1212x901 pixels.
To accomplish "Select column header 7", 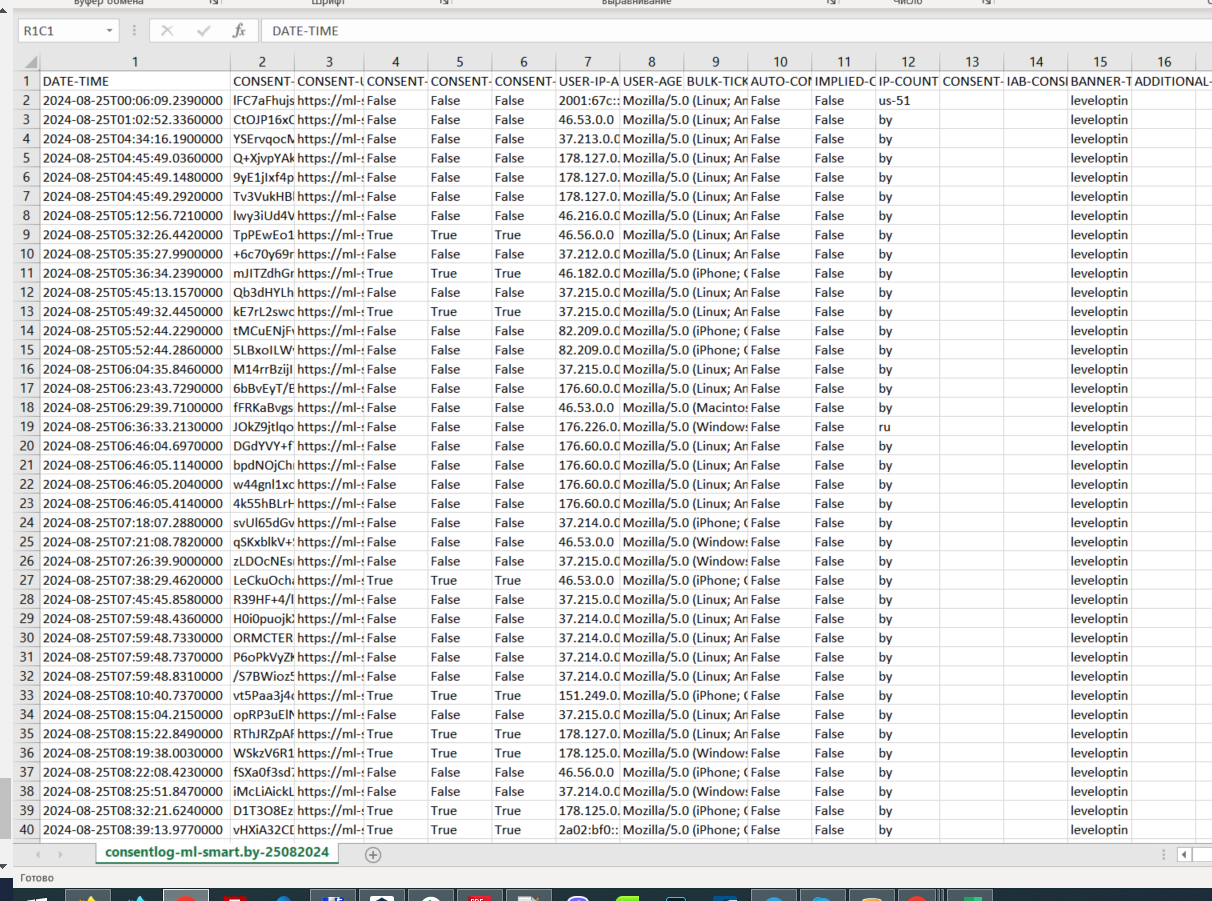I will click(587, 62).
